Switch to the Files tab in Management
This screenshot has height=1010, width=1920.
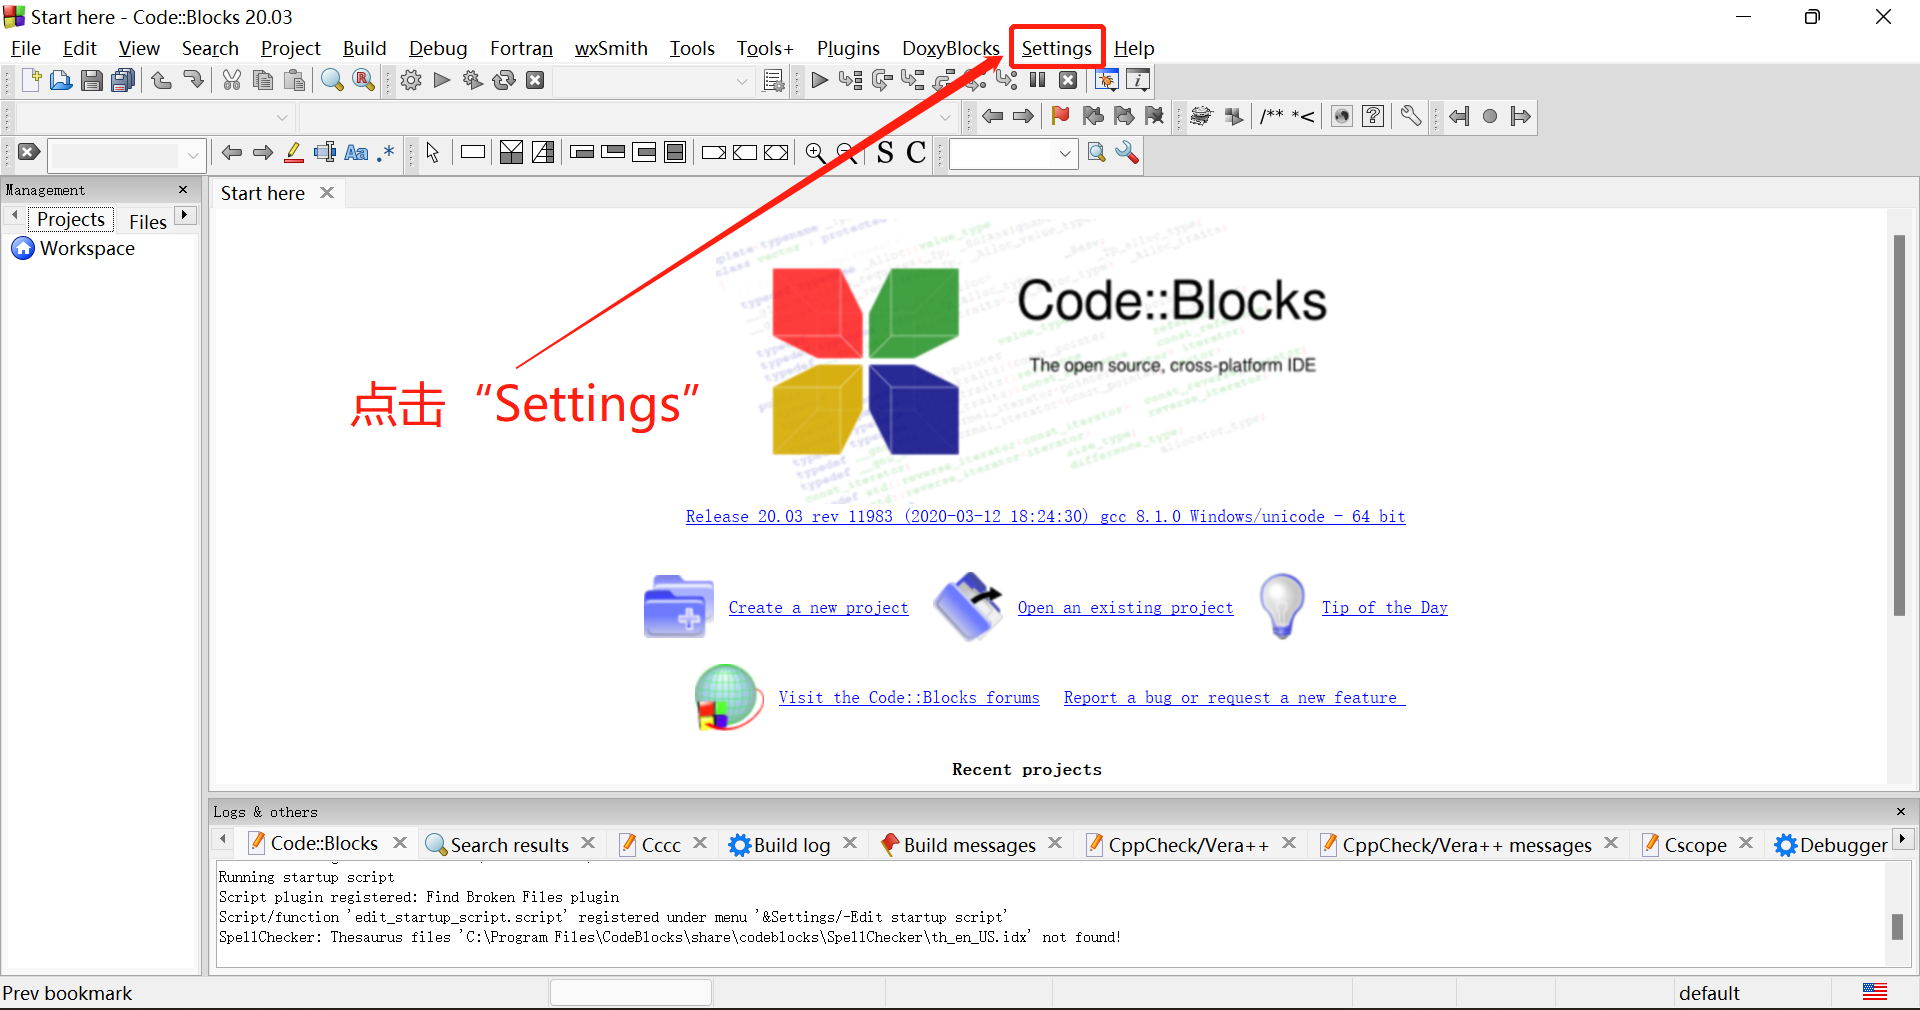coord(147,221)
